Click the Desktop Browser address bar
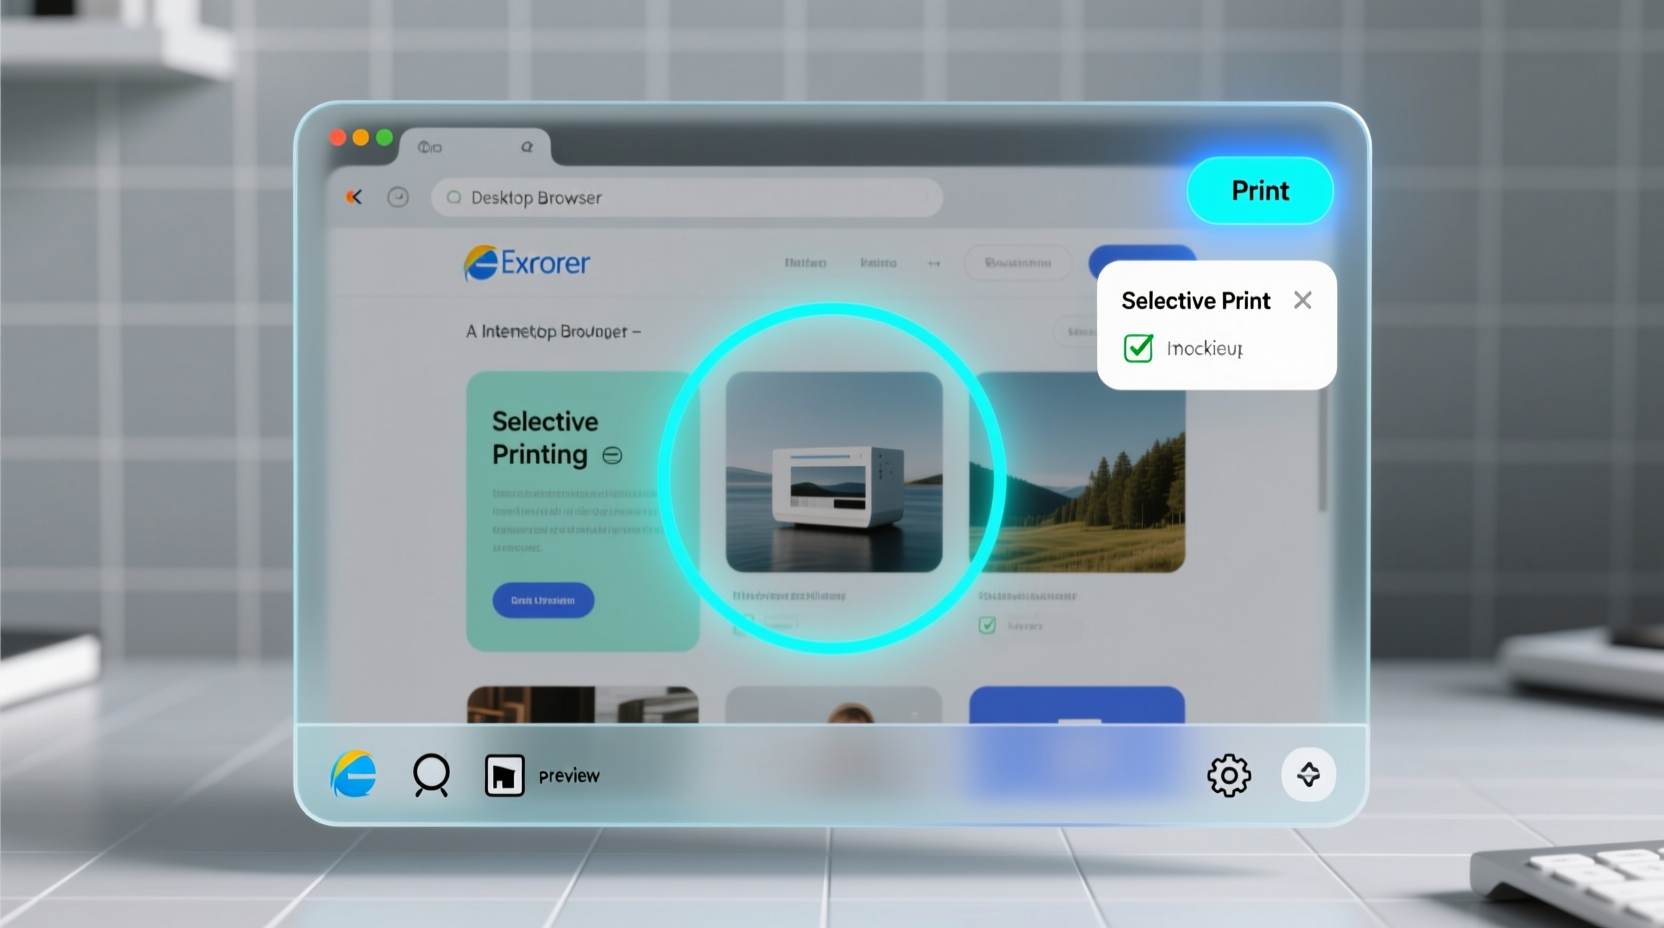The width and height of the screenshot is (1664, 928). [687, 198]
